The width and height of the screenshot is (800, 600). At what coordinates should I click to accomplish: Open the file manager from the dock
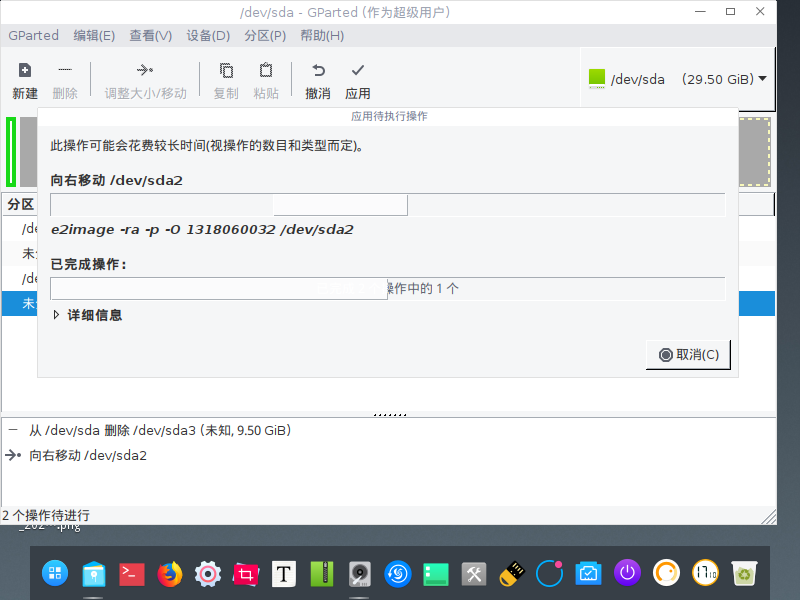93,573
